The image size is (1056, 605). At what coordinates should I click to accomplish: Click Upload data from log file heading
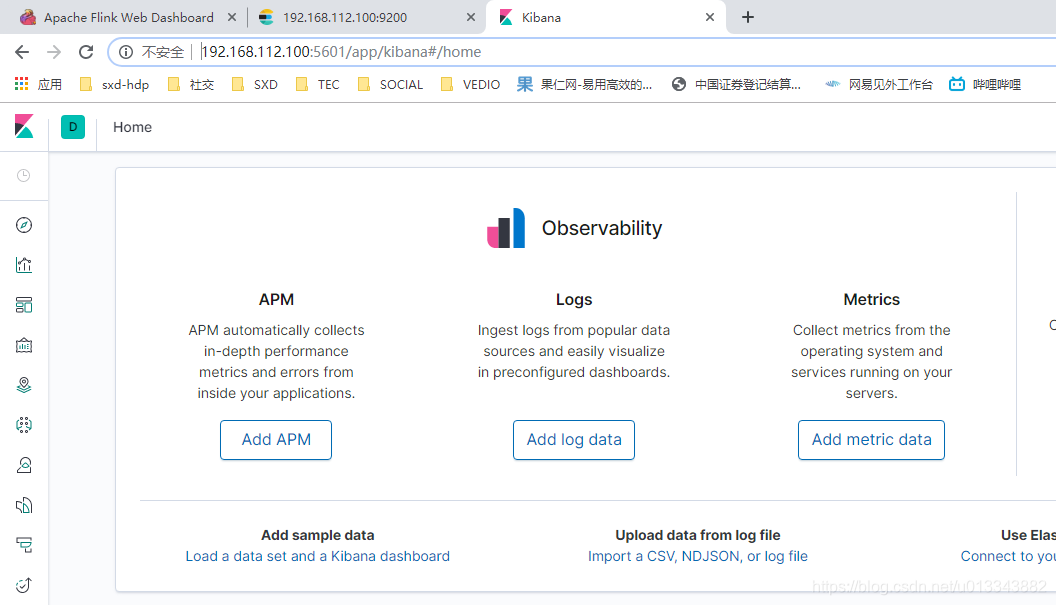(x=698, y=535)
